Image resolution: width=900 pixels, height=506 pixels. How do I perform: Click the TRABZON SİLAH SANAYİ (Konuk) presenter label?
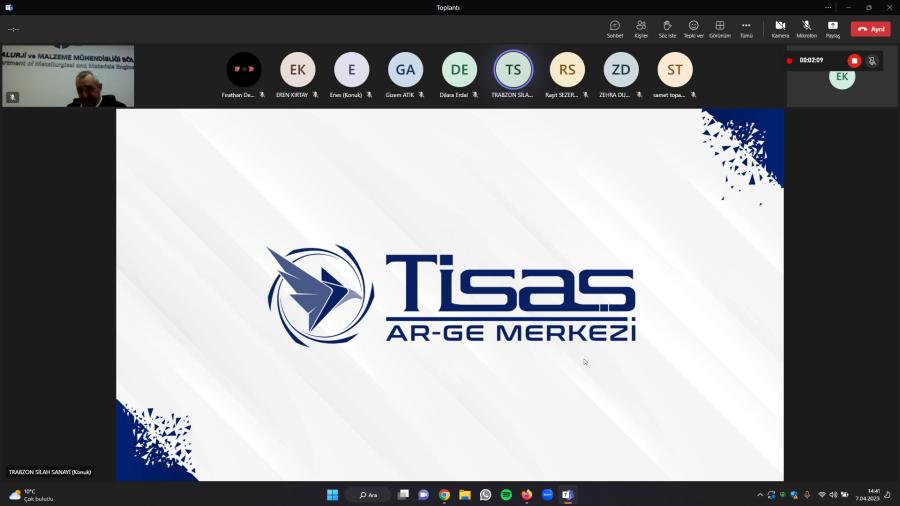[x=50, y=472]
